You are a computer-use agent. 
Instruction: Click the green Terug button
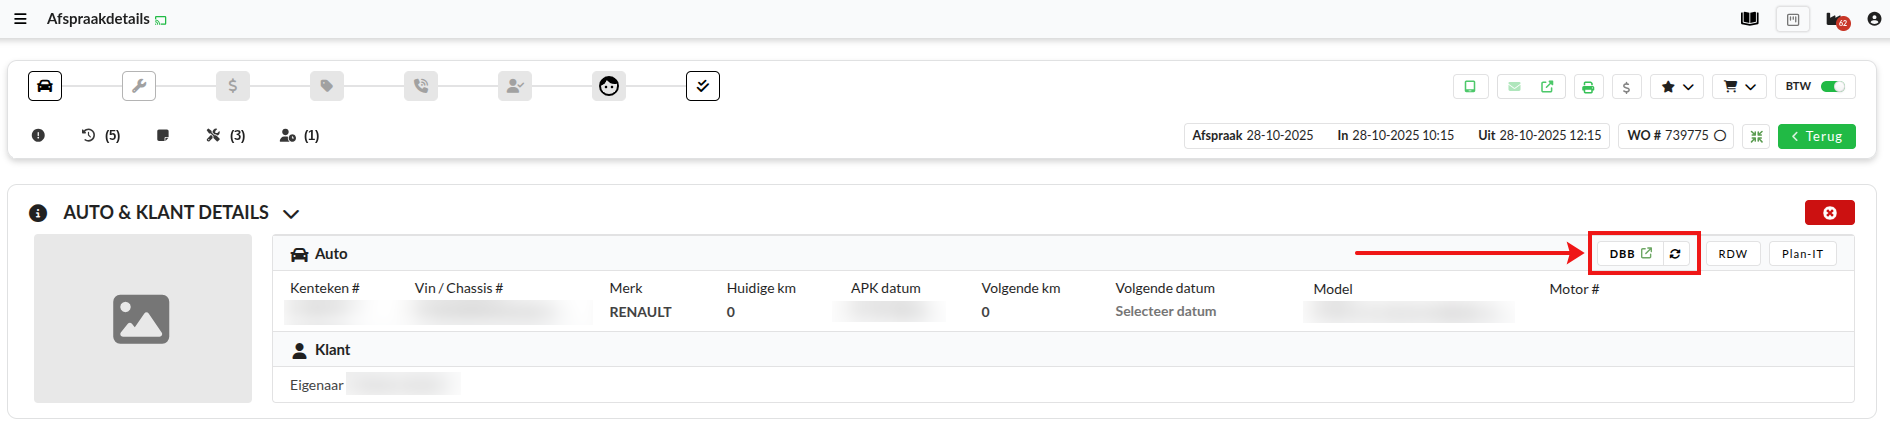(1816, 136)
